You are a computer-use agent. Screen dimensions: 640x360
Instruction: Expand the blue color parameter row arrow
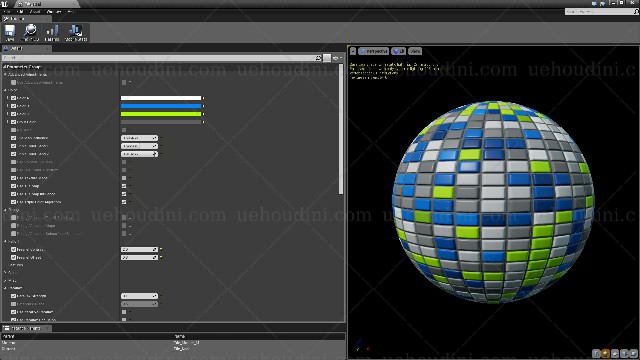tap(7, 106)
